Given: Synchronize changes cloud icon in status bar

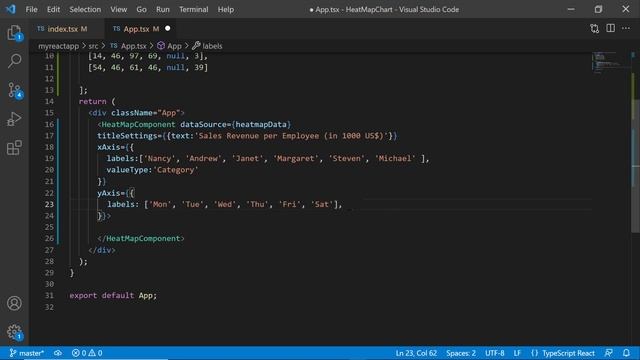Looking at the screenshot, I should click(x=58, y=353).
